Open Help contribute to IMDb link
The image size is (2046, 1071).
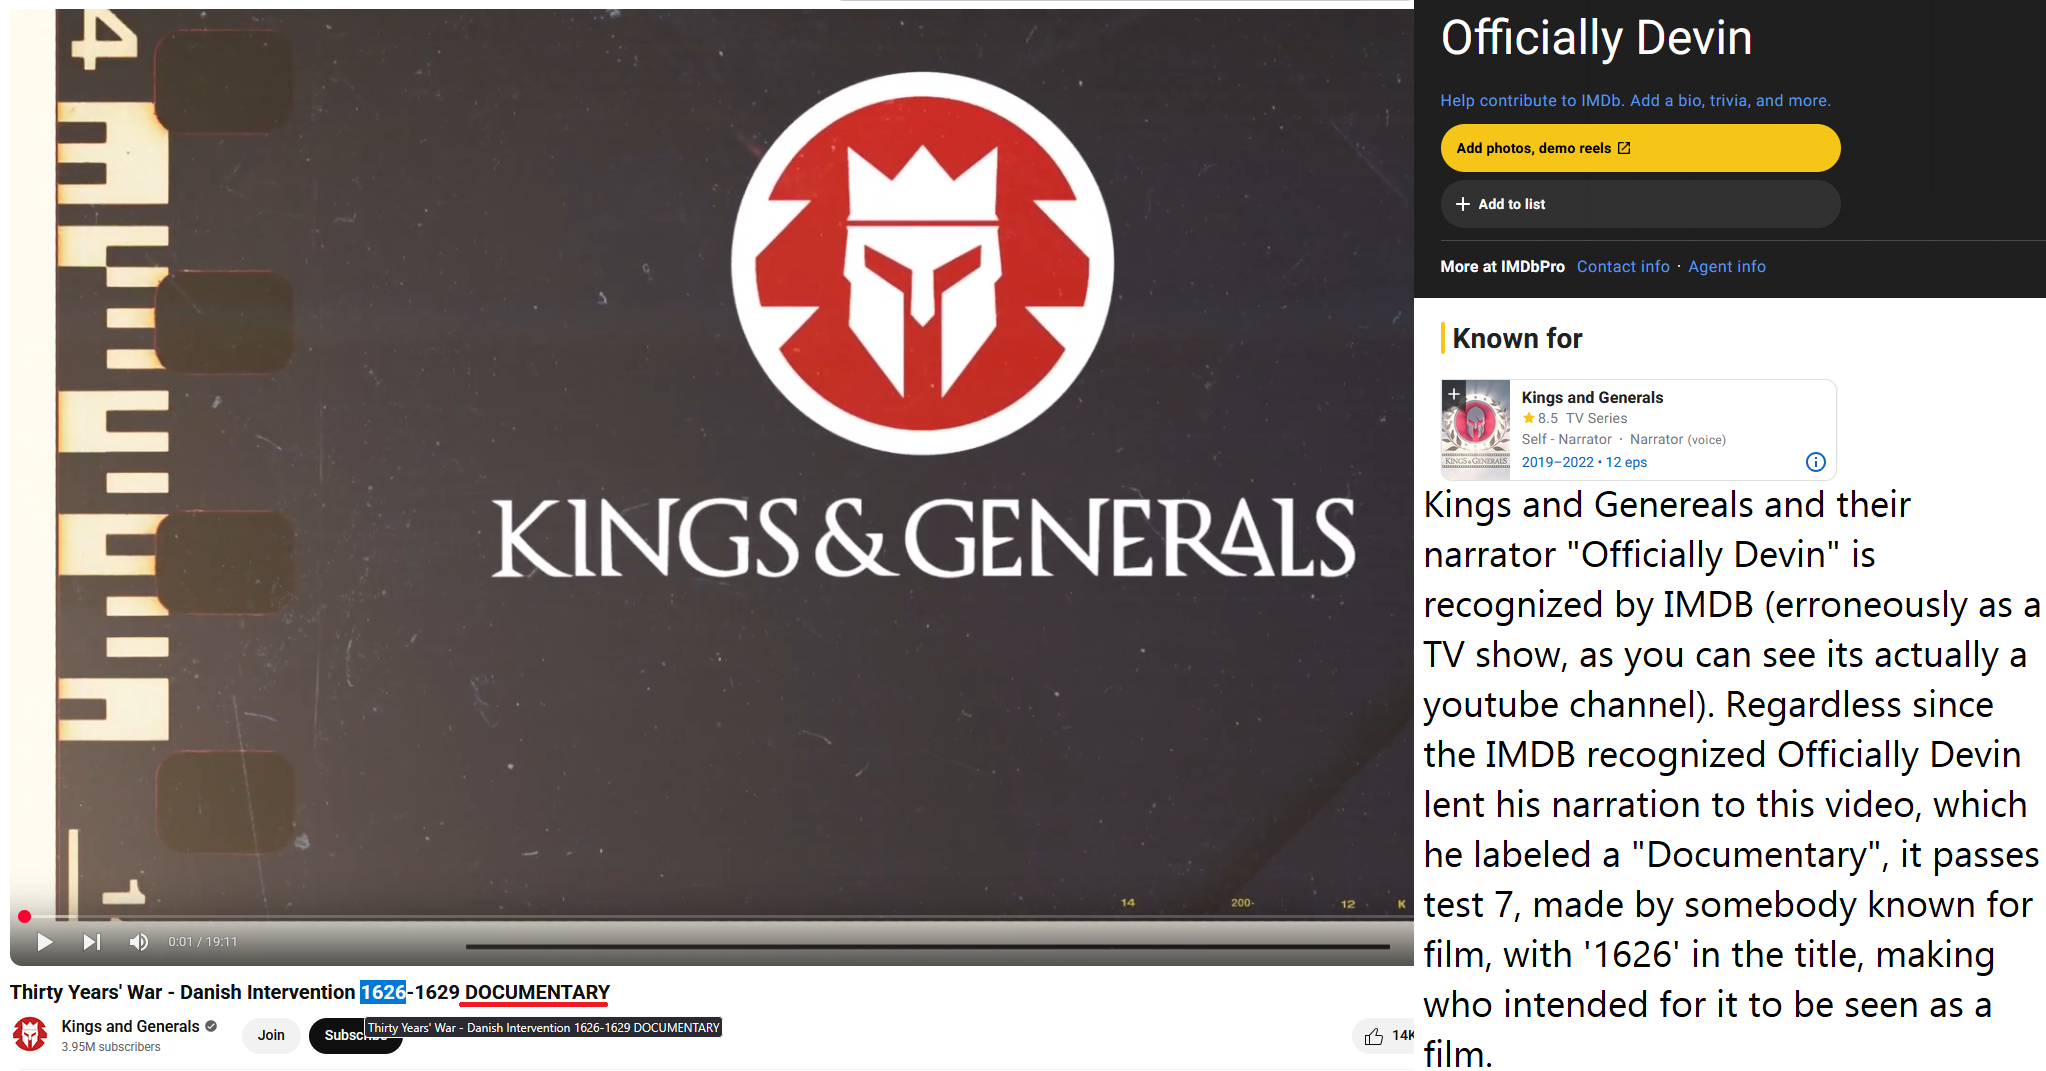point(1635,101)
